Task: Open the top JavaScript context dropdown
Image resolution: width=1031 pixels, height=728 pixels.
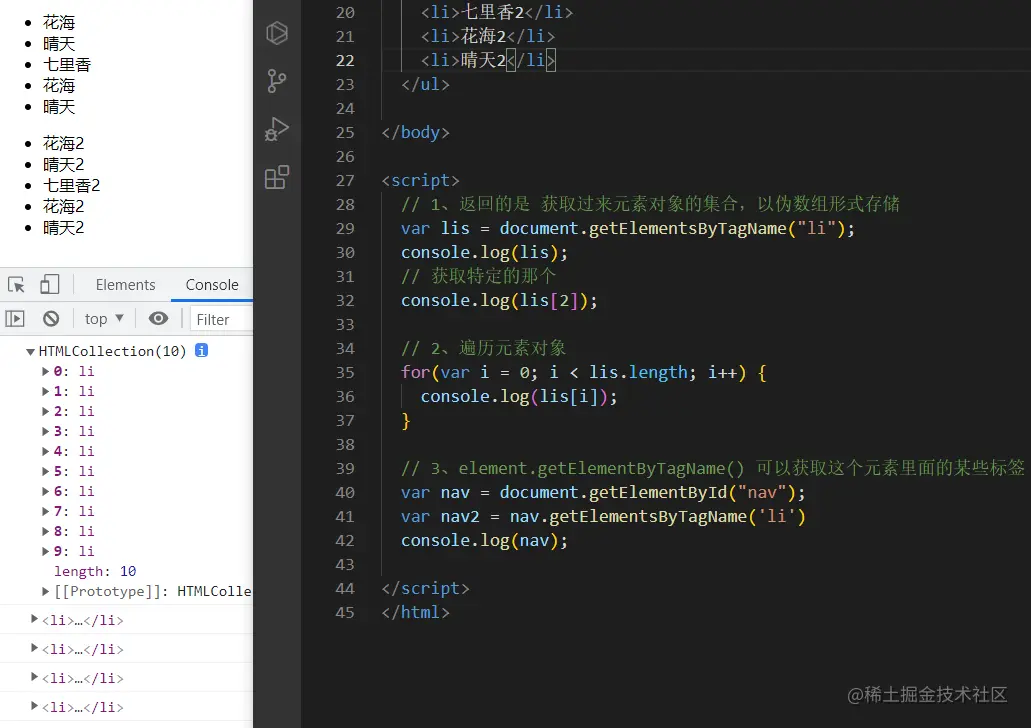Action: pyautogui.click(x=104, y=319)
